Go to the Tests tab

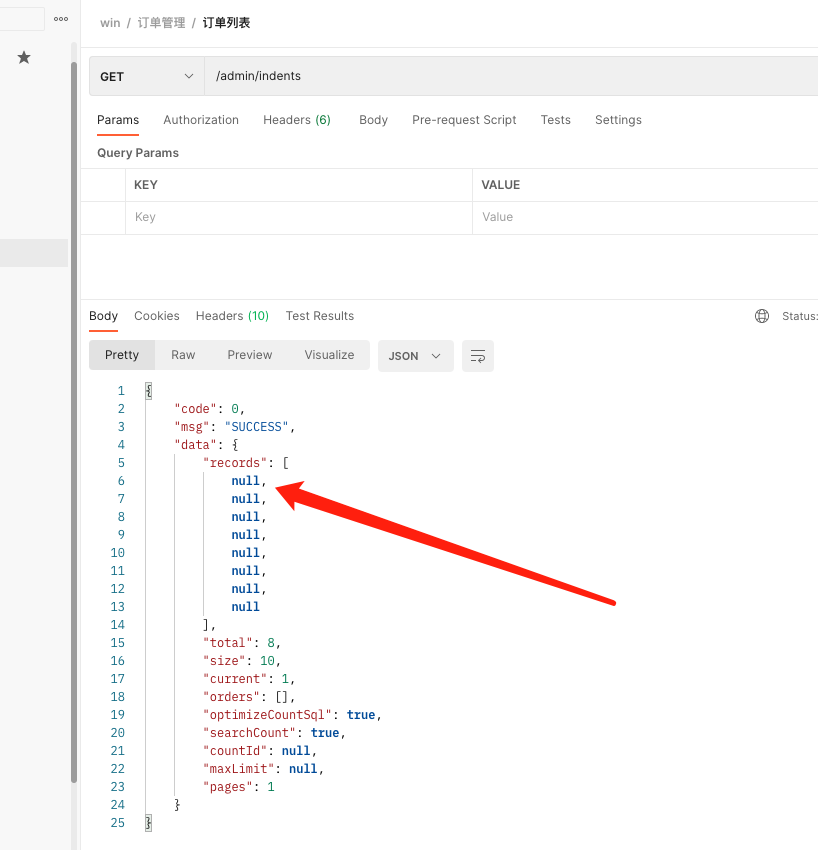pyautogui.click(x=555, y=120)
